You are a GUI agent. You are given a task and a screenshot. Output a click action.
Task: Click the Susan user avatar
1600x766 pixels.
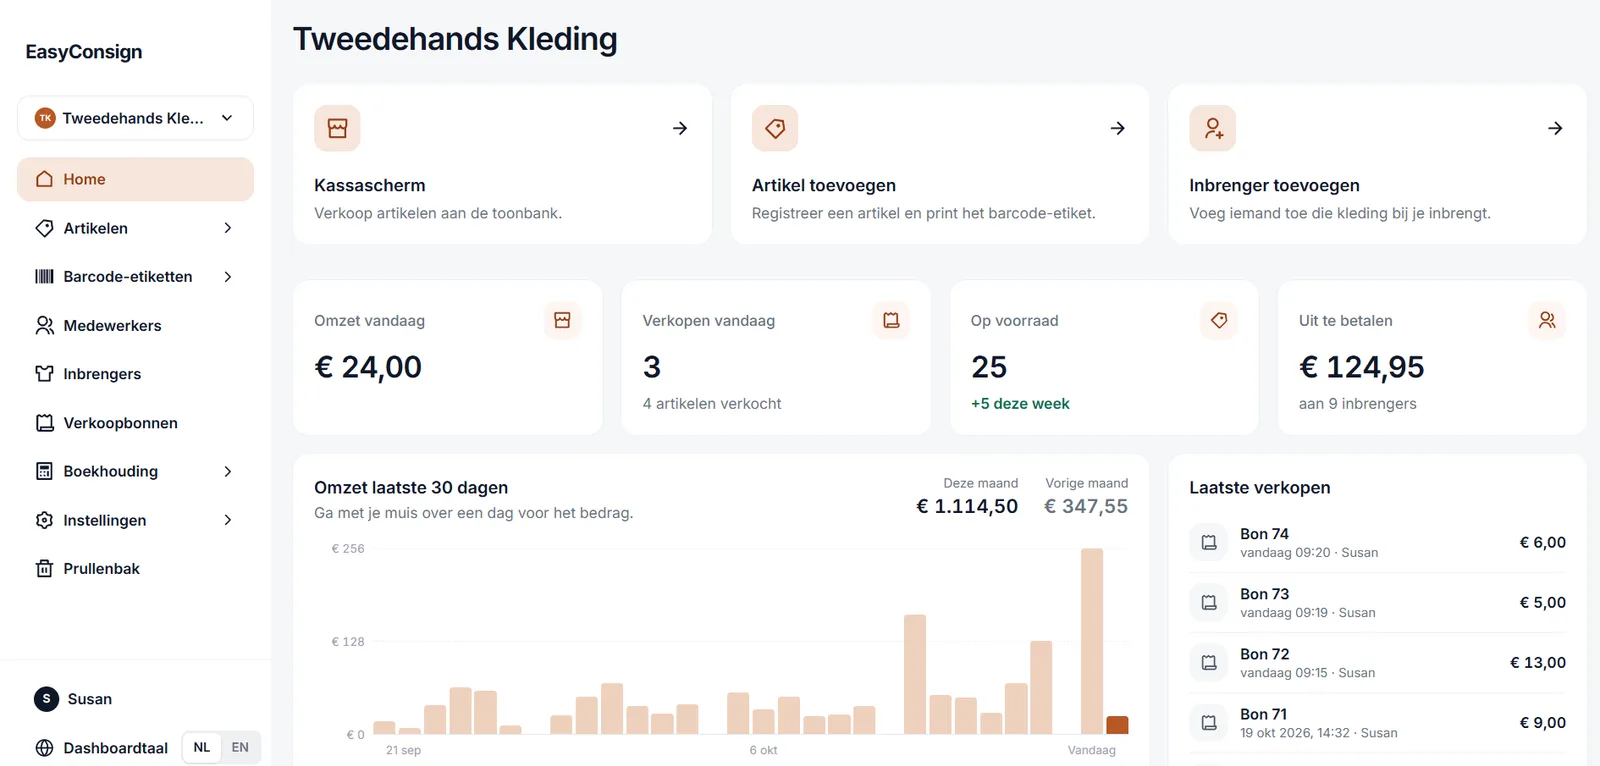pyautogui.click(x=46, y=699)
